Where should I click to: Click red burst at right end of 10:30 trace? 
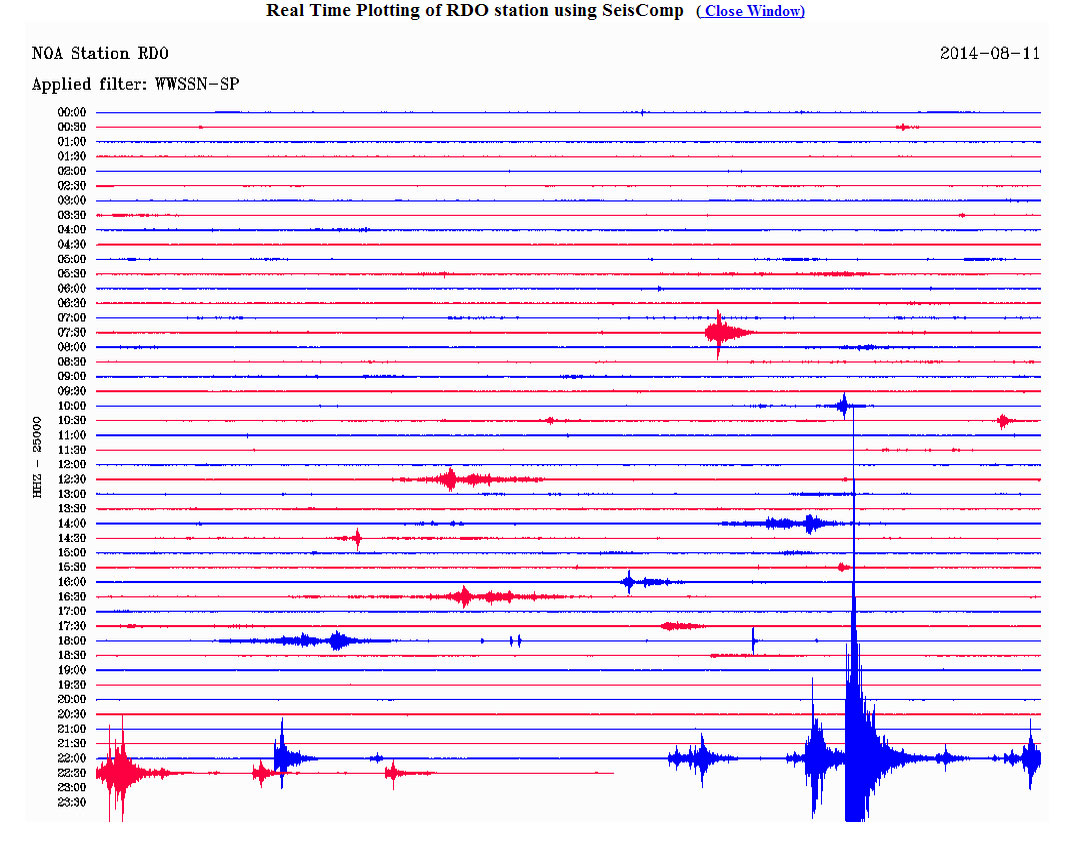(1003, 421)
